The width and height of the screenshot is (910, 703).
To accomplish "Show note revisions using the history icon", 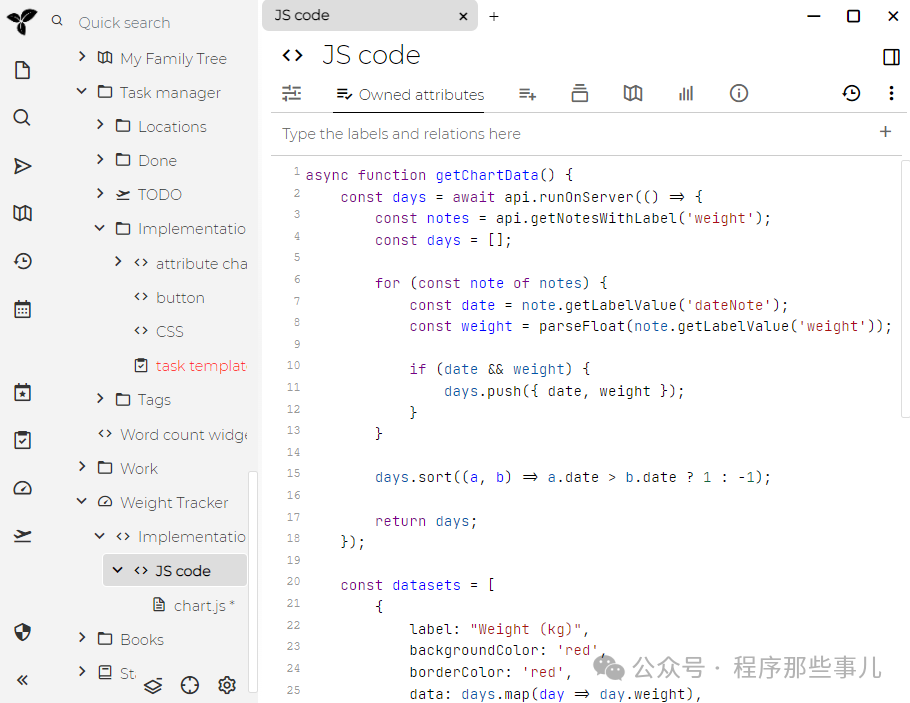I will (x=851, y=94).
